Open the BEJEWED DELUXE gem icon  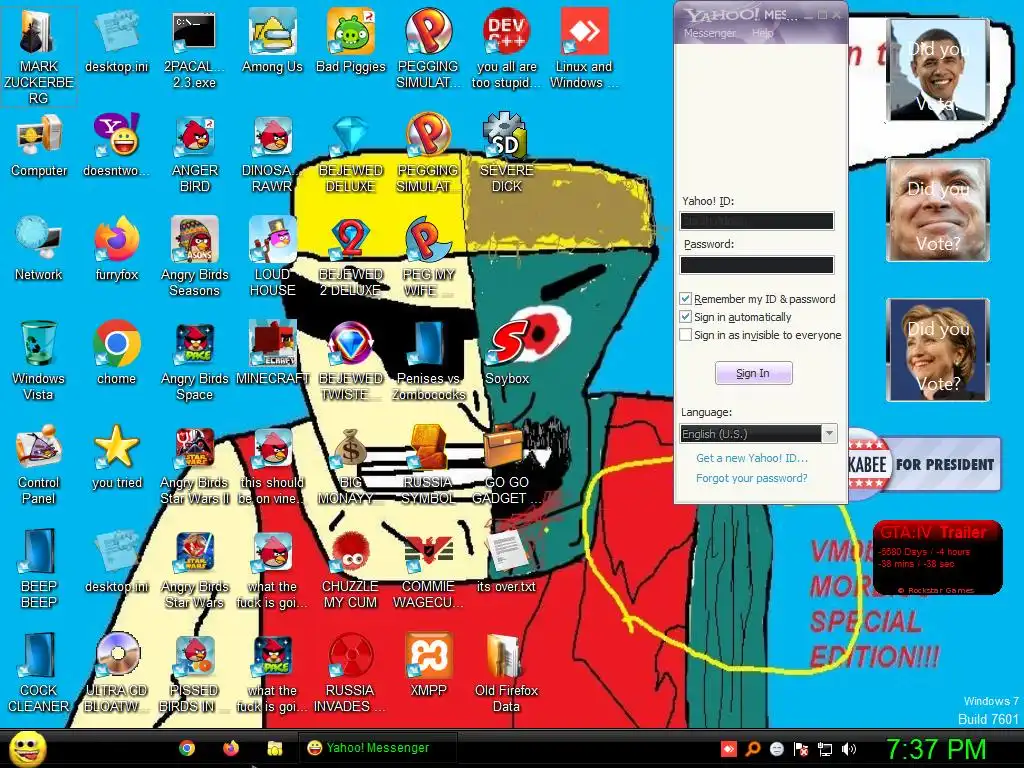click(351, 153)
